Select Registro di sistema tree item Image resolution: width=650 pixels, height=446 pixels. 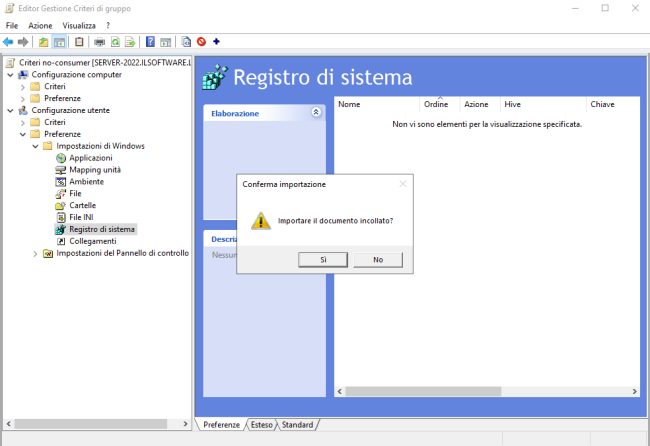tap(102, 229)
